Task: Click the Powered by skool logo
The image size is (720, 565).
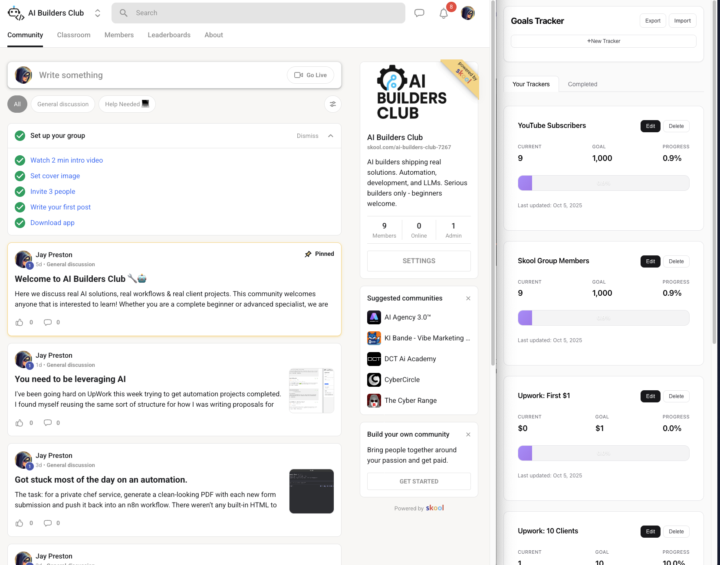Action: click(435, 508)
